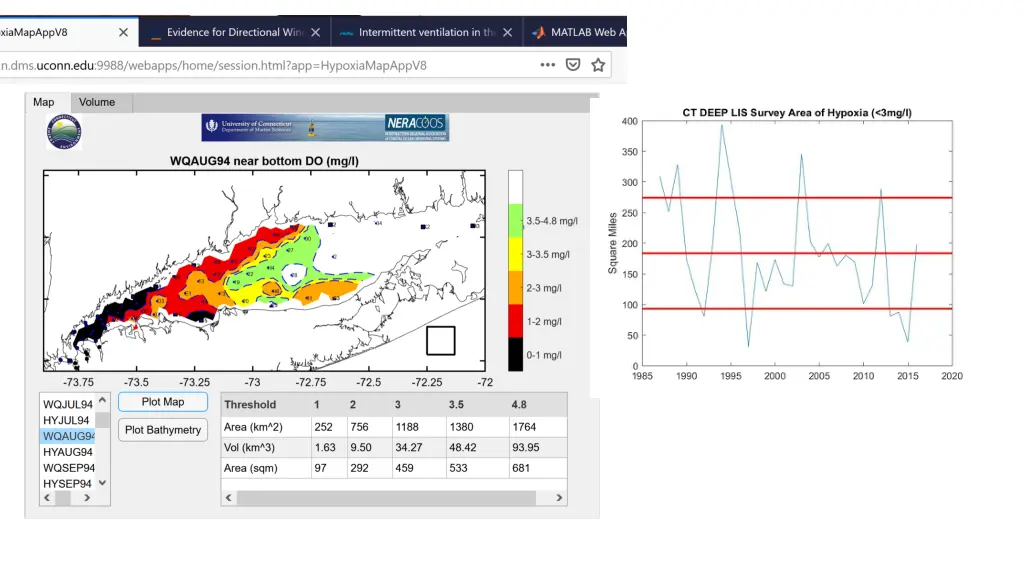Click the Area (km^2) row label

pos(253,426)
